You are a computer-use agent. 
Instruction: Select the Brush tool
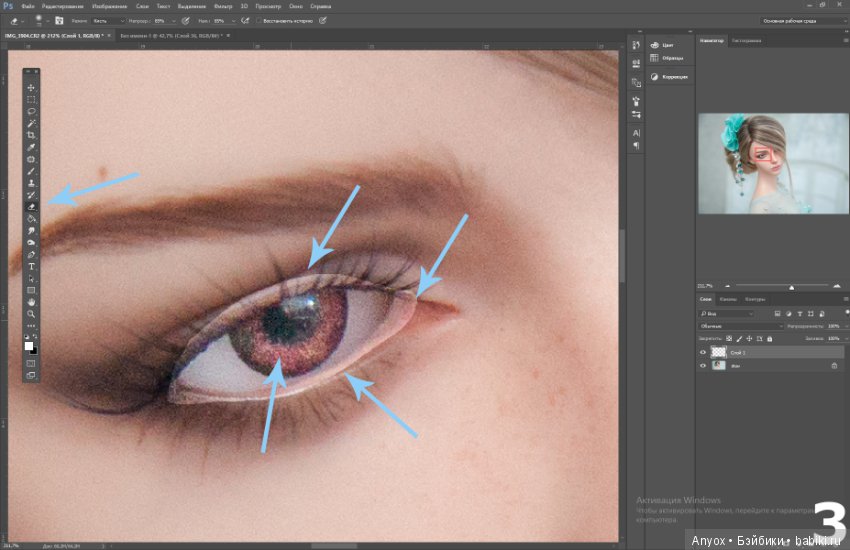[x=31, y=171]
